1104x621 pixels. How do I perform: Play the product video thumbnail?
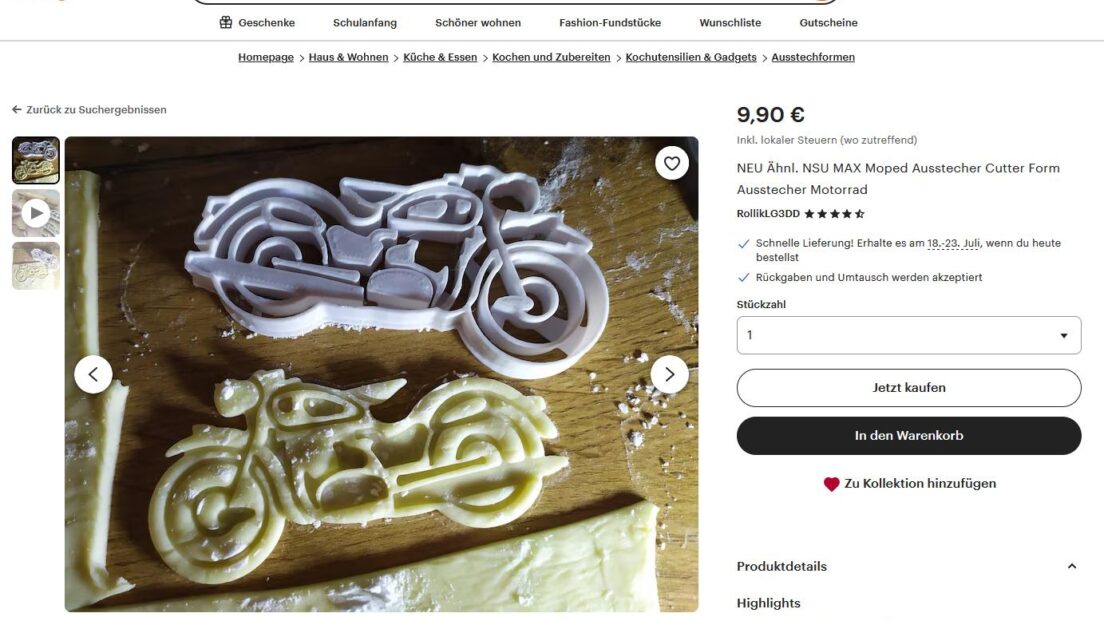(36, 213)
